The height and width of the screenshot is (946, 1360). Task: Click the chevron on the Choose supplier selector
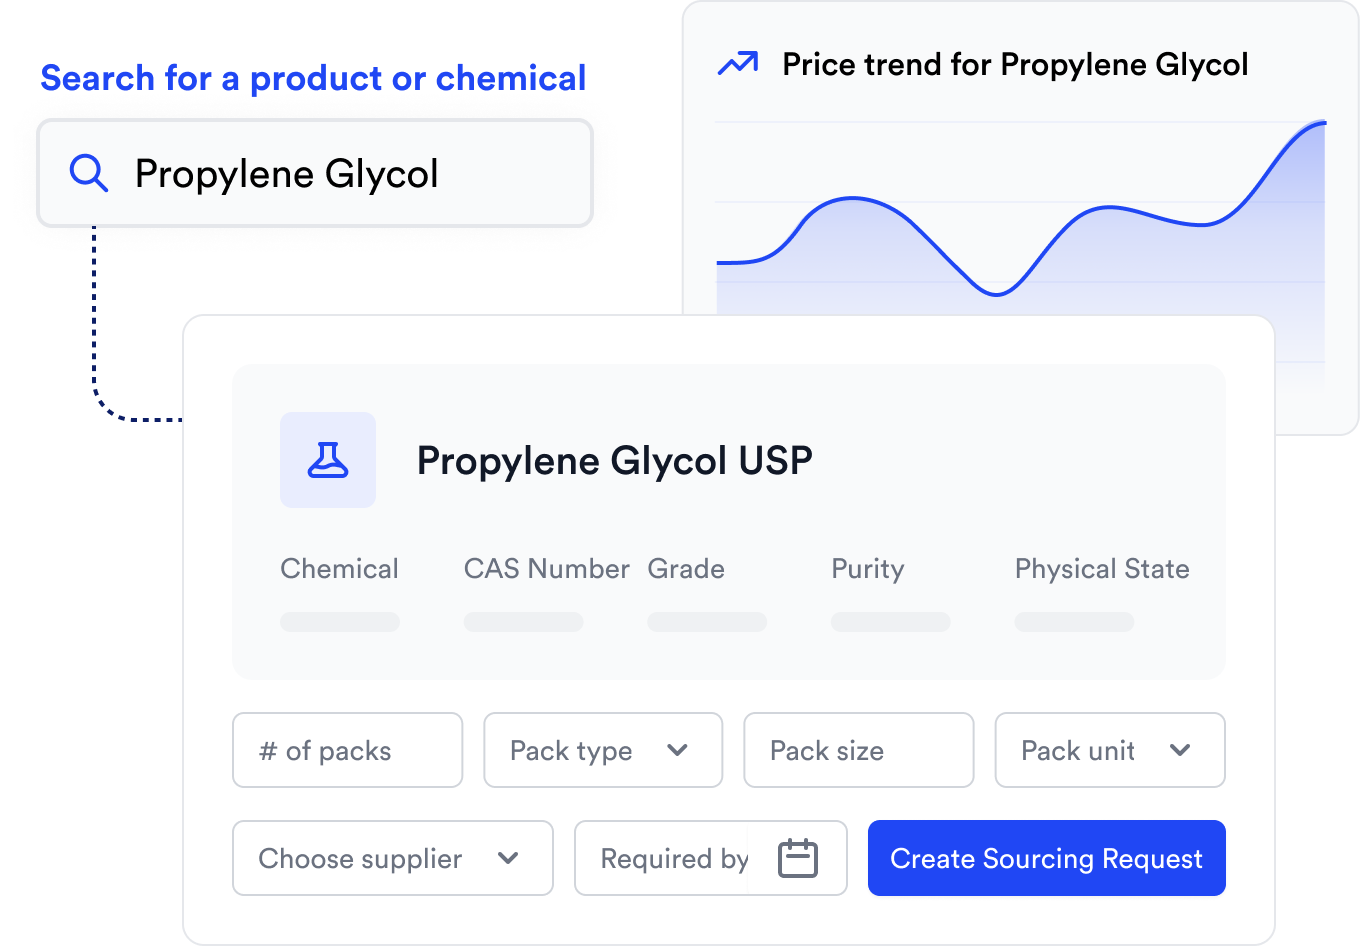pyautogui.click(x=508, y=858)
